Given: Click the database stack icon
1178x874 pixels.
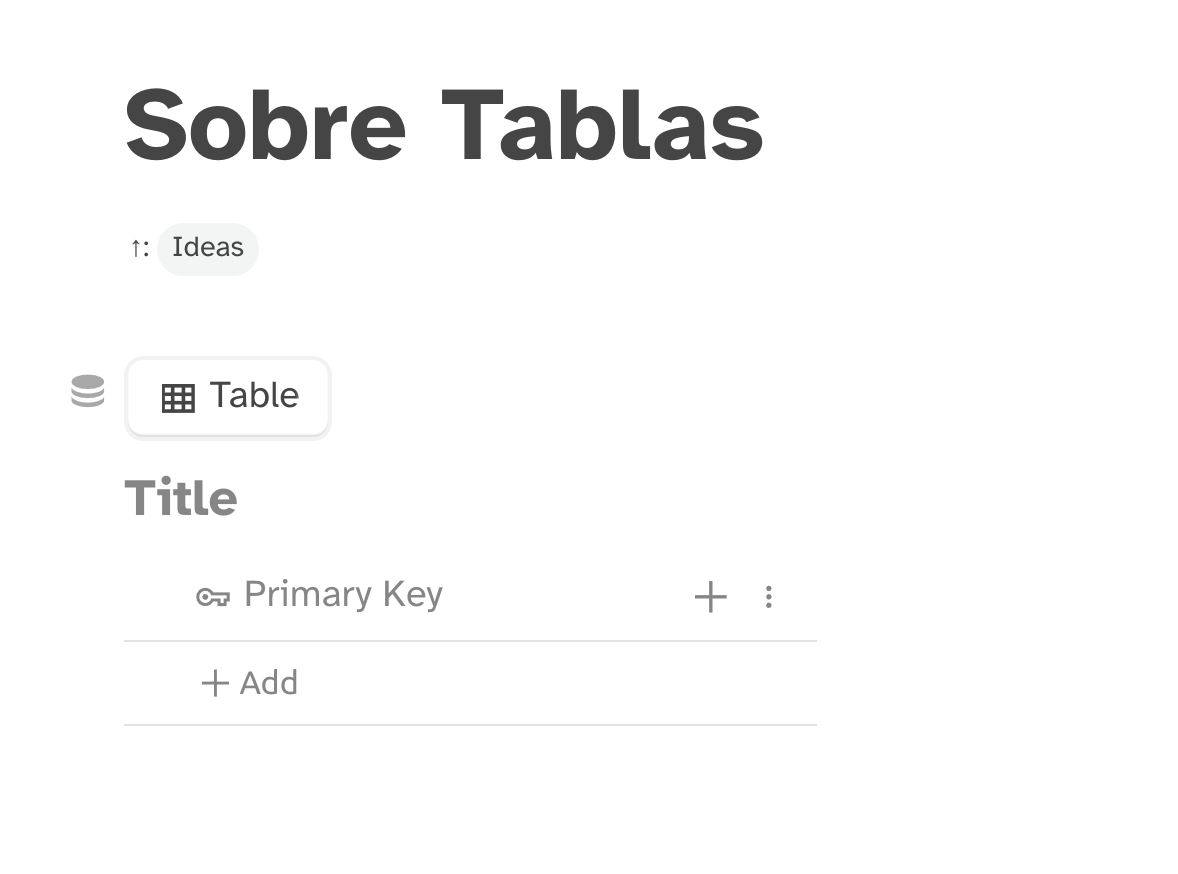Looking at the screenshot, I should click(88, 391).
